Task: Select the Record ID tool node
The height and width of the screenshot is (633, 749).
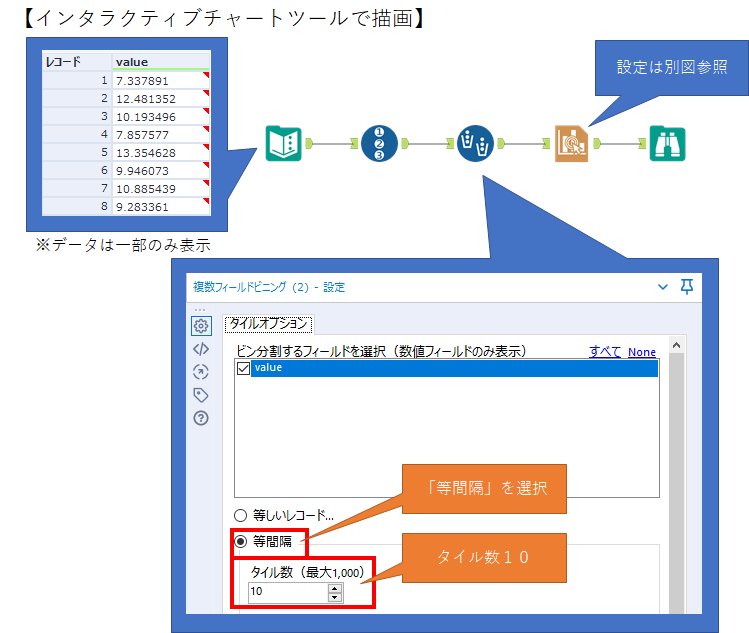Action: tap(379, 143)
